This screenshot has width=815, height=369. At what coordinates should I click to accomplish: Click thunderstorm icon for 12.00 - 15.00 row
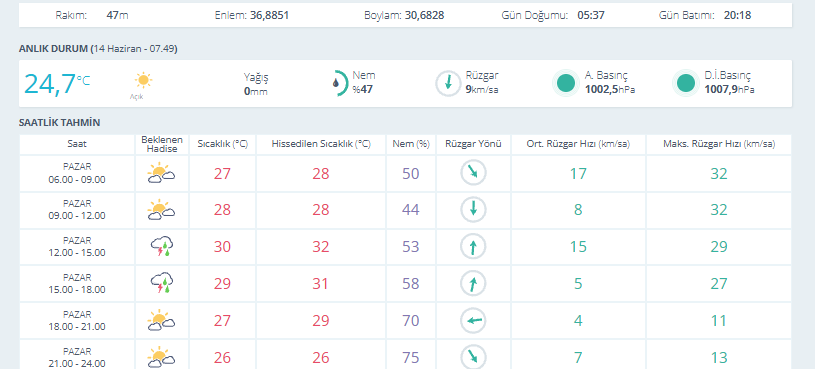(x=162, y=246)
